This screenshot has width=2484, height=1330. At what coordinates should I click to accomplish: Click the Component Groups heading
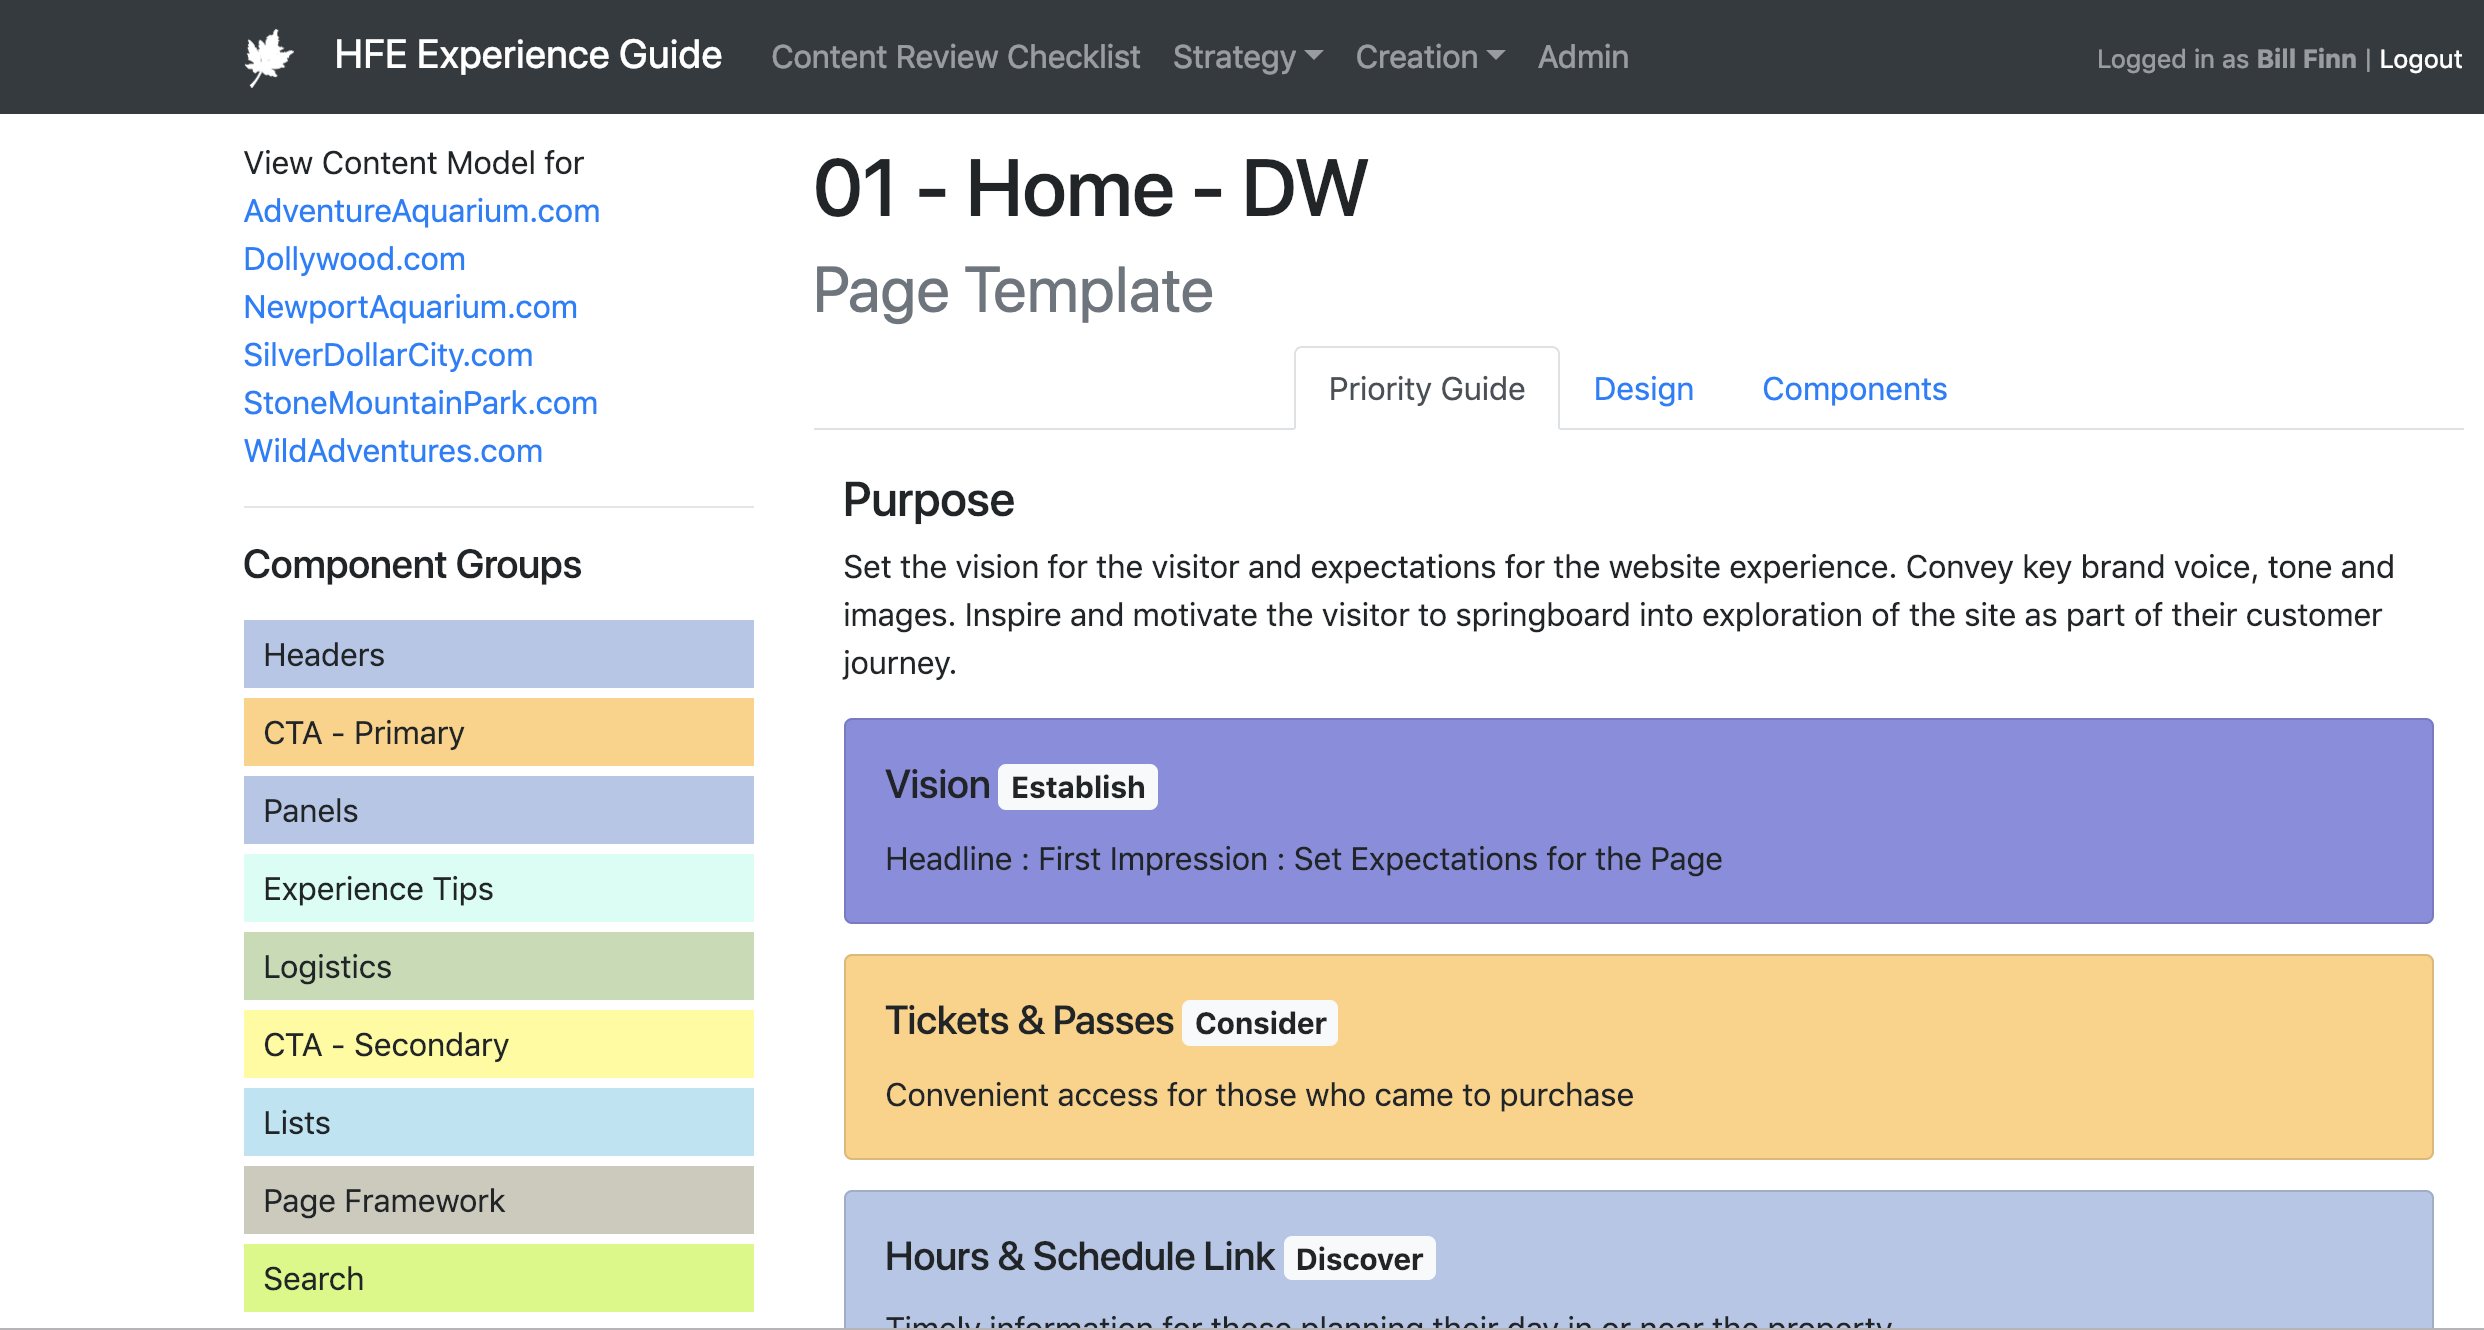[x=412, y=565]
